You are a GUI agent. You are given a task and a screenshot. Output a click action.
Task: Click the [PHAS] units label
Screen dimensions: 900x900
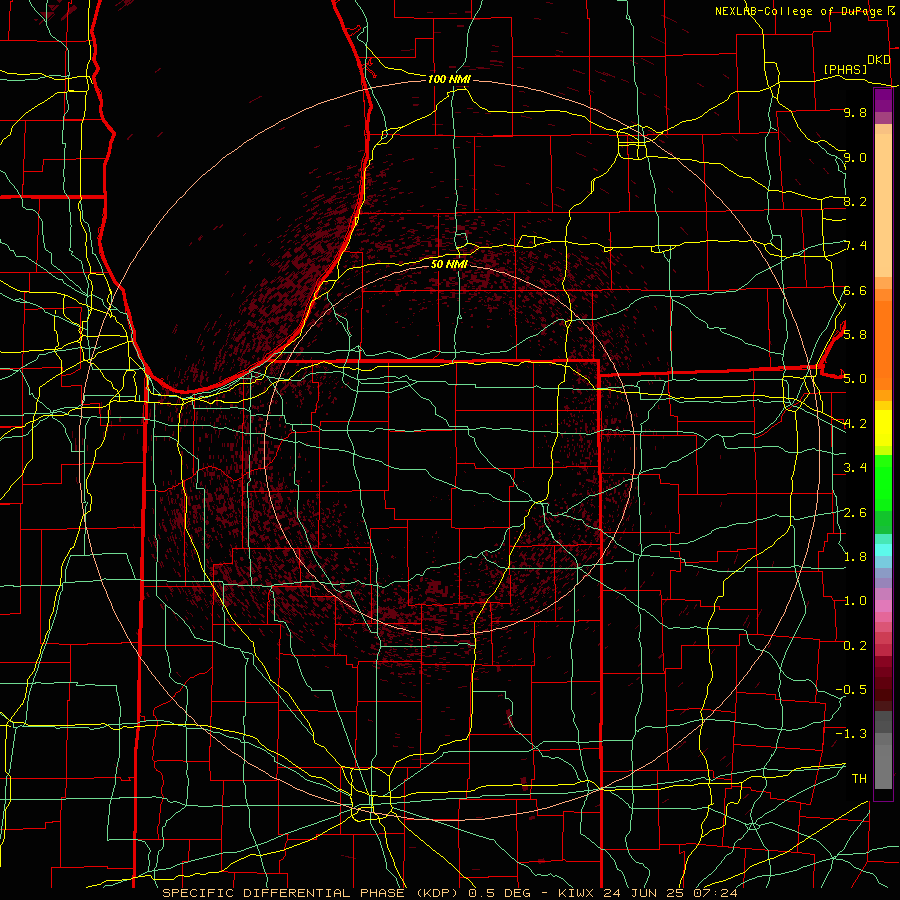(845, 69)
